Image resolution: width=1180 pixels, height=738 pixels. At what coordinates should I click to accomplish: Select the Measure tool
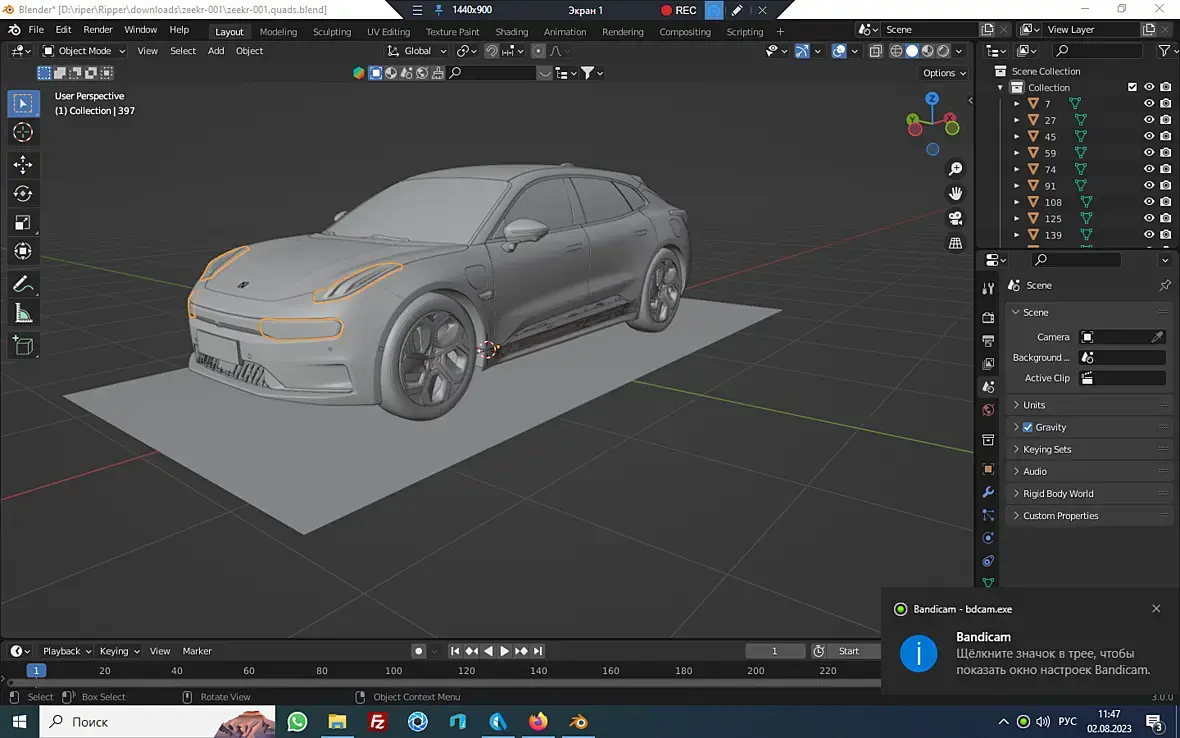click(23, 314)
